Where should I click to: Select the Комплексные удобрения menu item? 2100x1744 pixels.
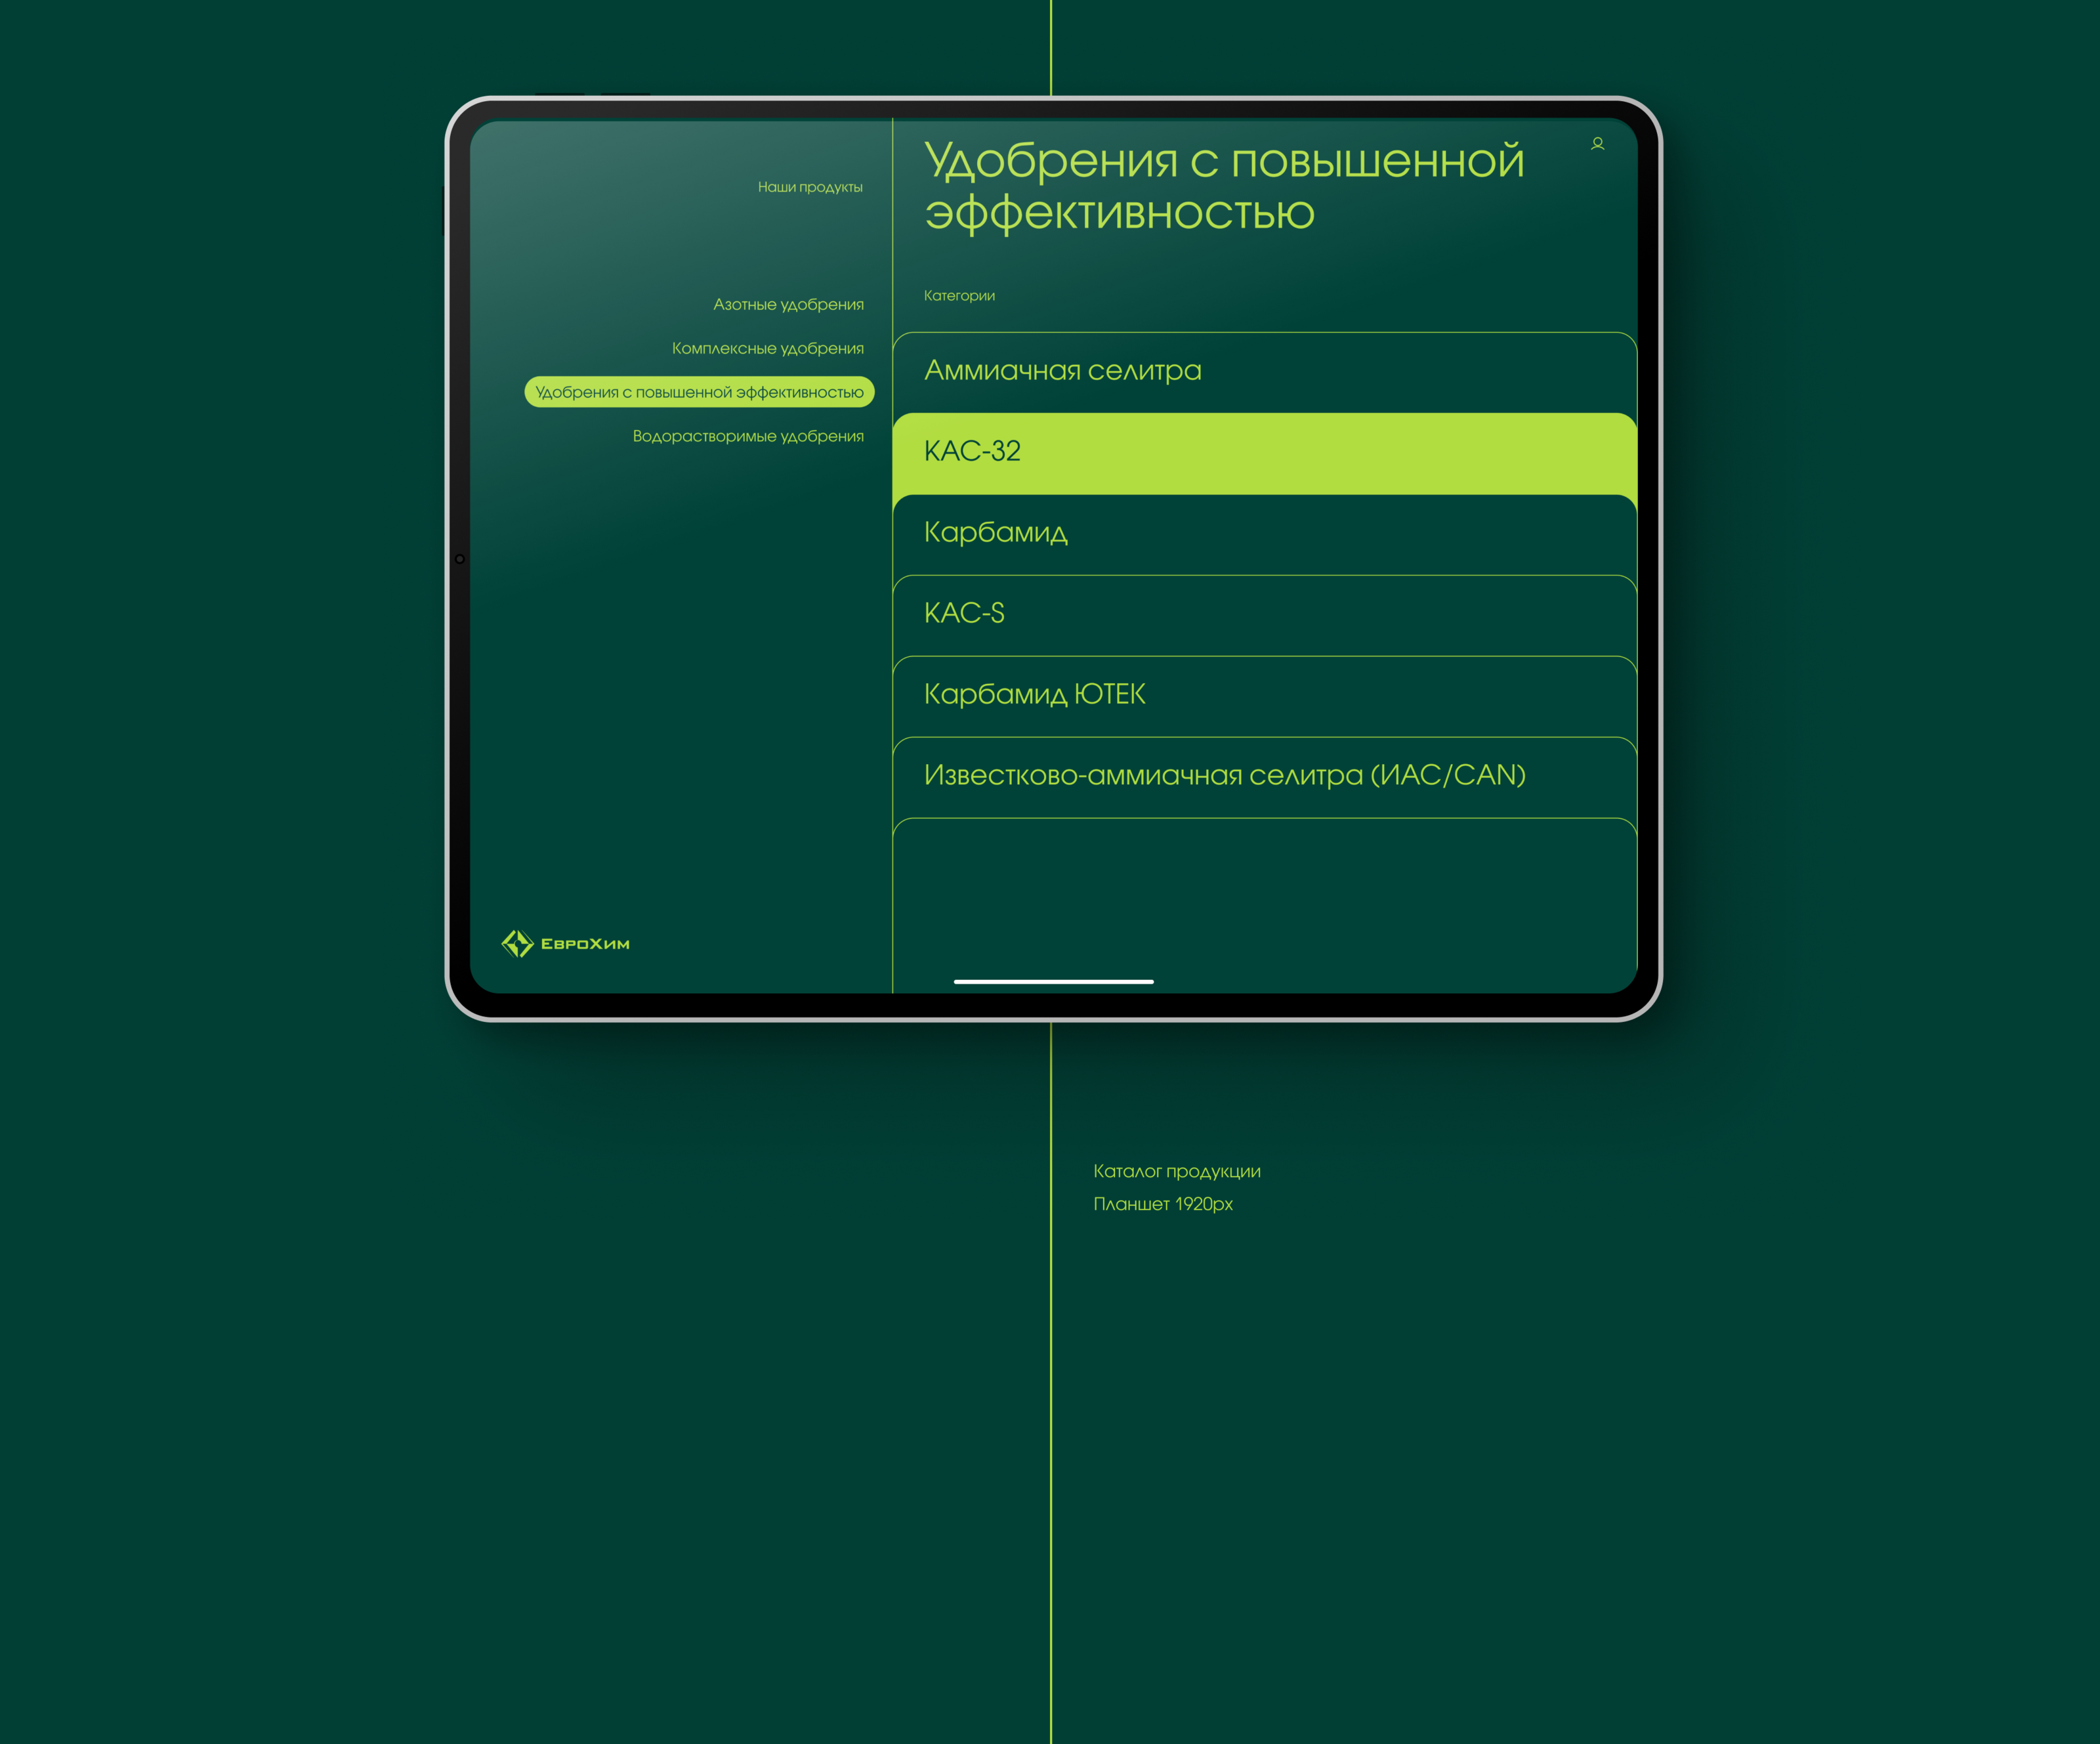(x=767, y=348)
